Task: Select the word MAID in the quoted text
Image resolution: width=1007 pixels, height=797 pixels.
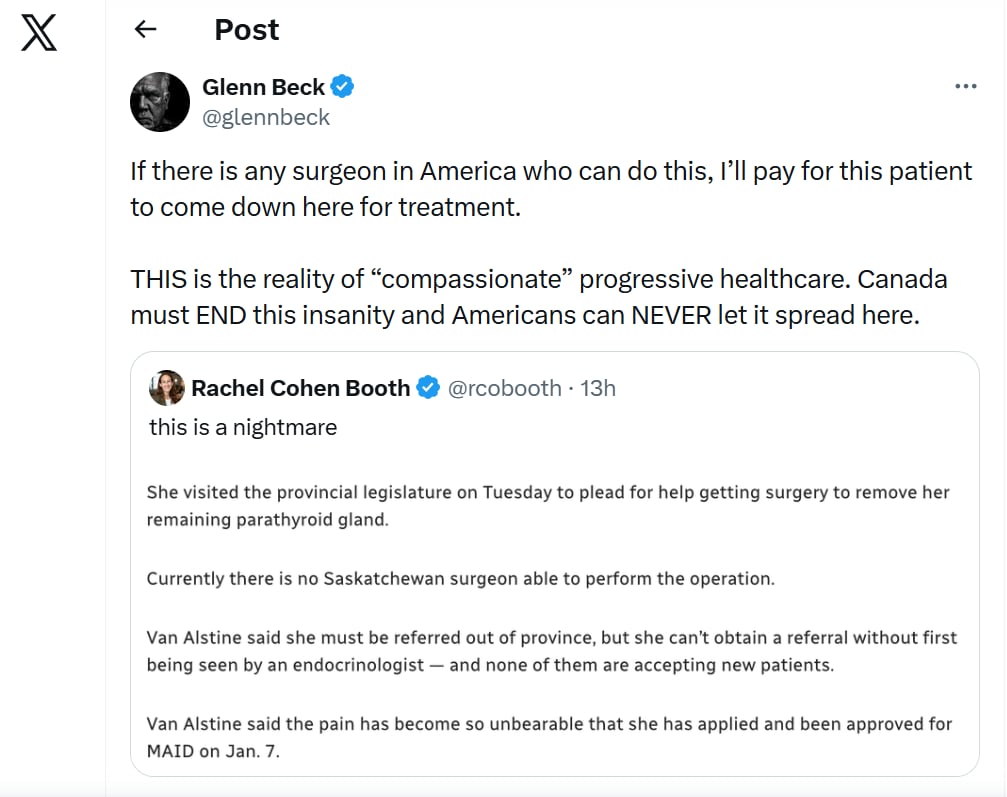Action: 170,750
